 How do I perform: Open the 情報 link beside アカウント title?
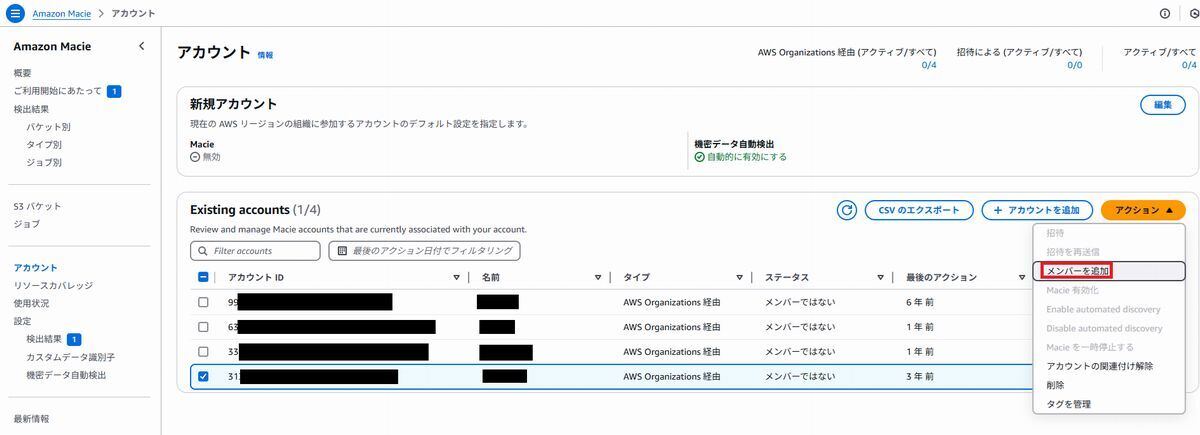point(265,55)
